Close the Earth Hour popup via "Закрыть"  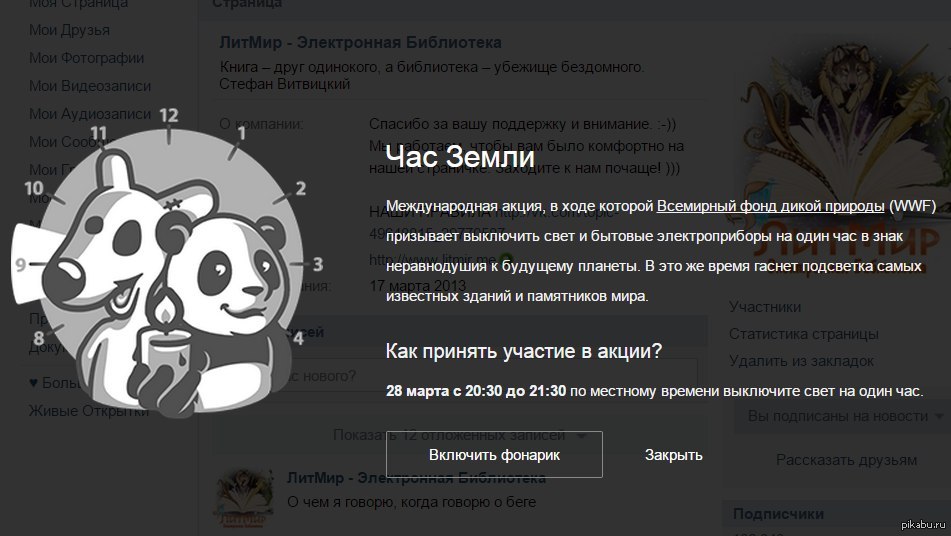[x=673, y=455]
